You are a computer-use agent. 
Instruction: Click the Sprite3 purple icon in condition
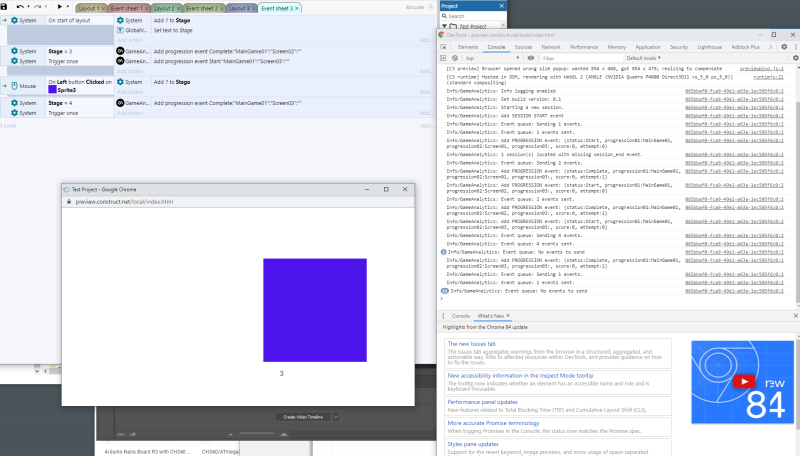click(x=52, y=90)
